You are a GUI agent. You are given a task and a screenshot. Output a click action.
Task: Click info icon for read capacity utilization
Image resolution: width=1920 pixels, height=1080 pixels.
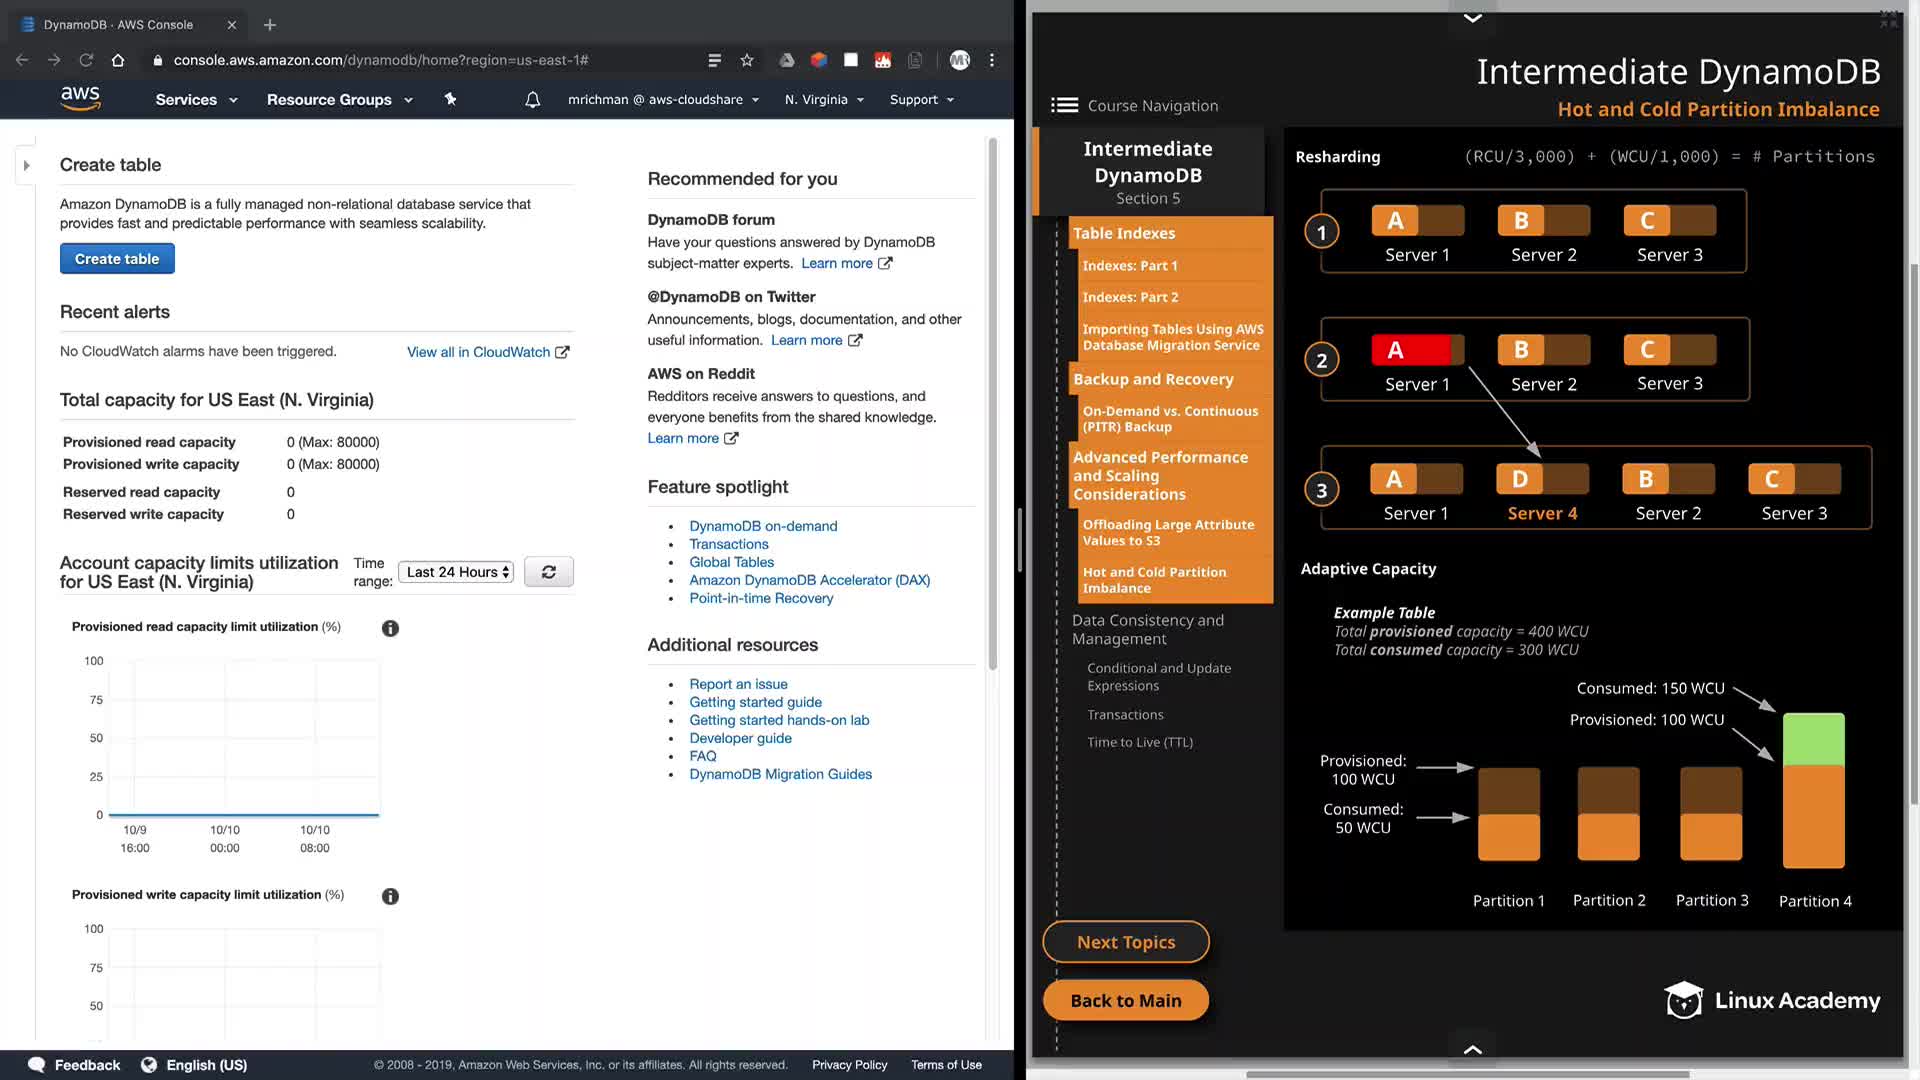pyautogui.click(x=390, y=628)
